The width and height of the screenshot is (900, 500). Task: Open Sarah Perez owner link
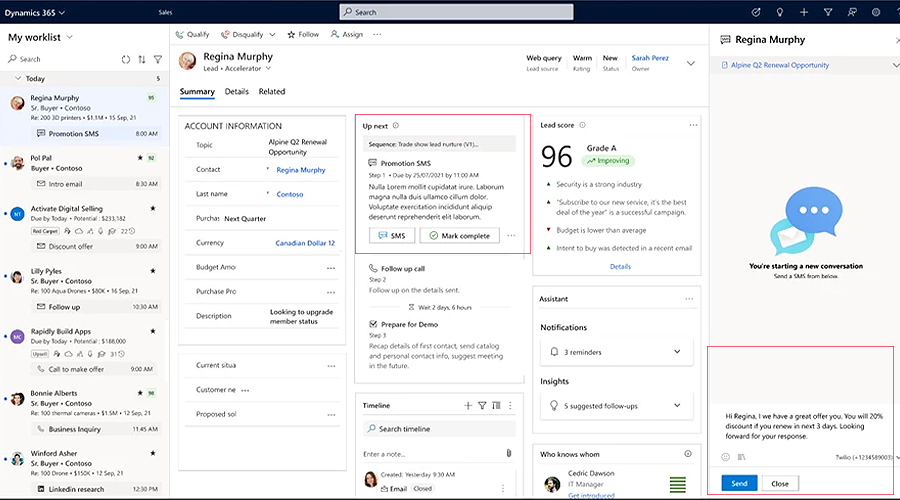point(650,58)
